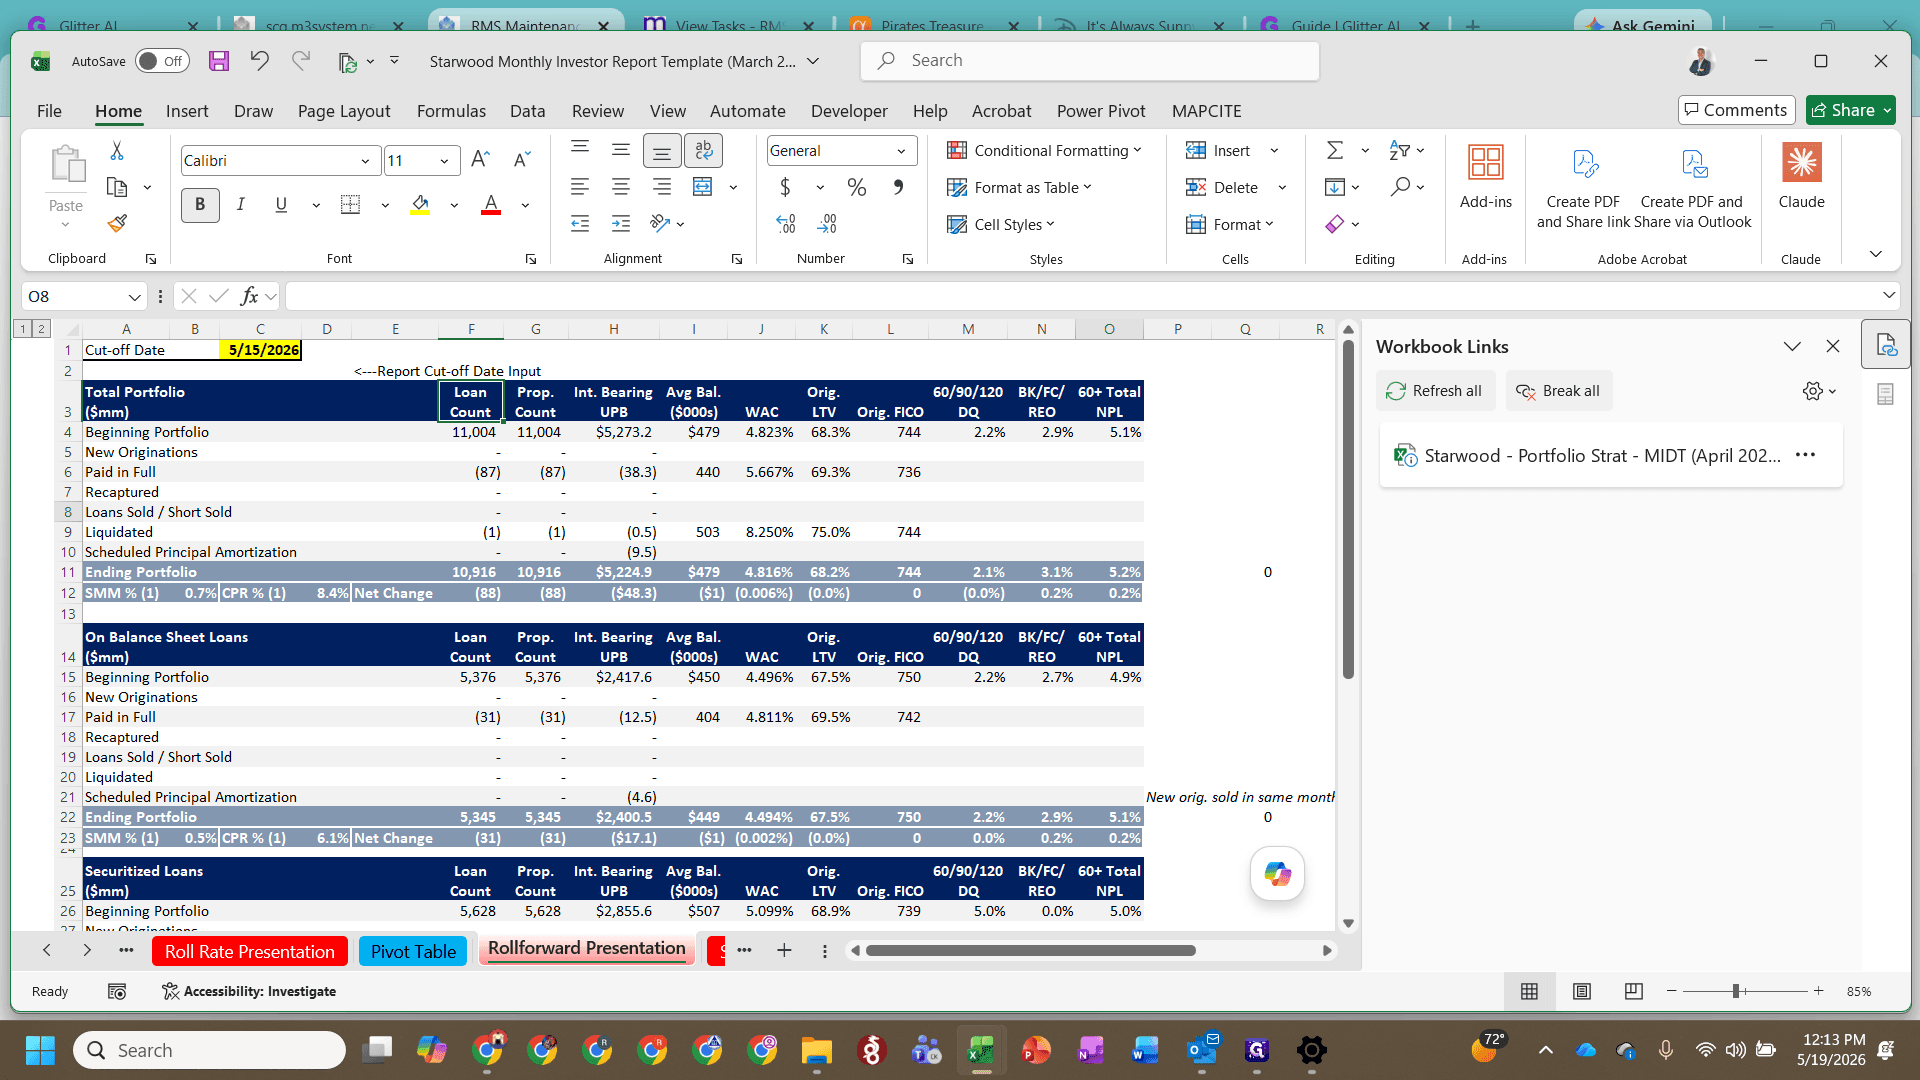Open the Add-ins icon
Screen dimensions: 1920x1080
click(1485, 176)
